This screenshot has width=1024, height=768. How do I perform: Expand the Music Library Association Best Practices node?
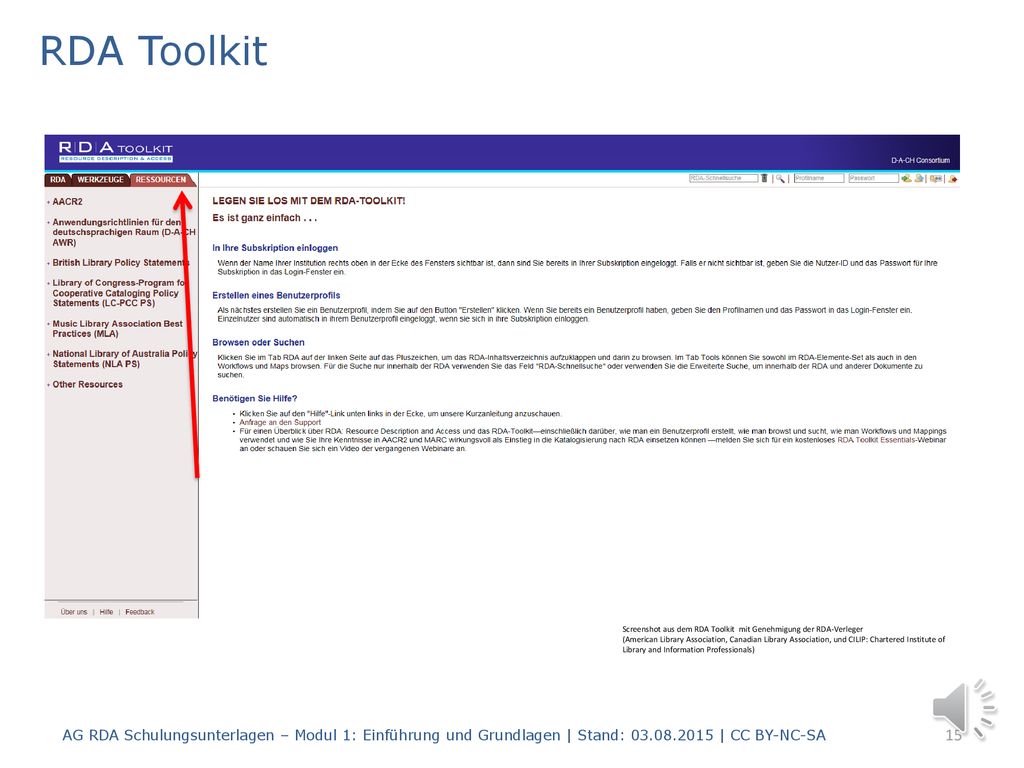48,324
